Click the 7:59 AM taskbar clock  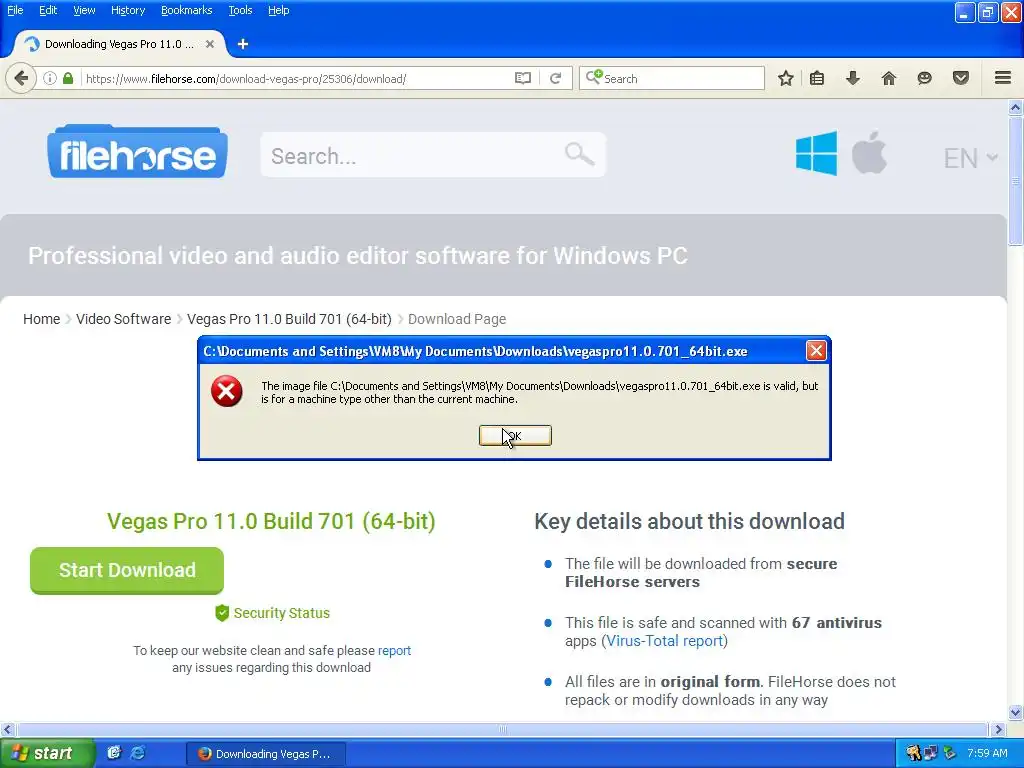point(987,753)
